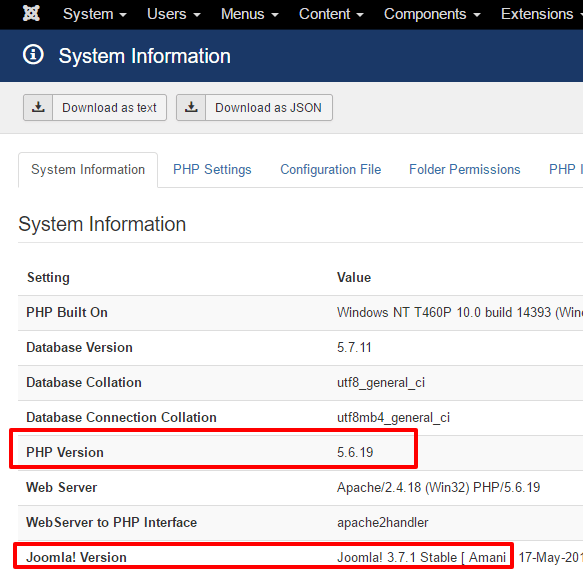Open the Components dropdown menu
583x569 pixels.
[432, 14]
